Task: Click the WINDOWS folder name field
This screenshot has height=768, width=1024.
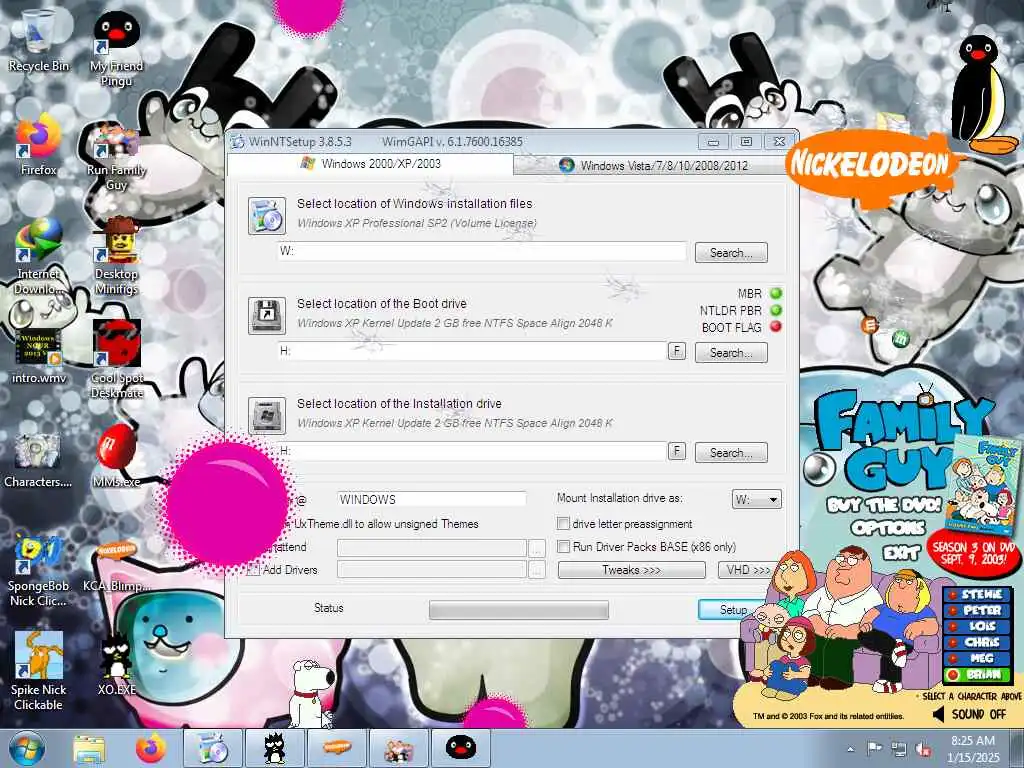Action: [432, 500]
